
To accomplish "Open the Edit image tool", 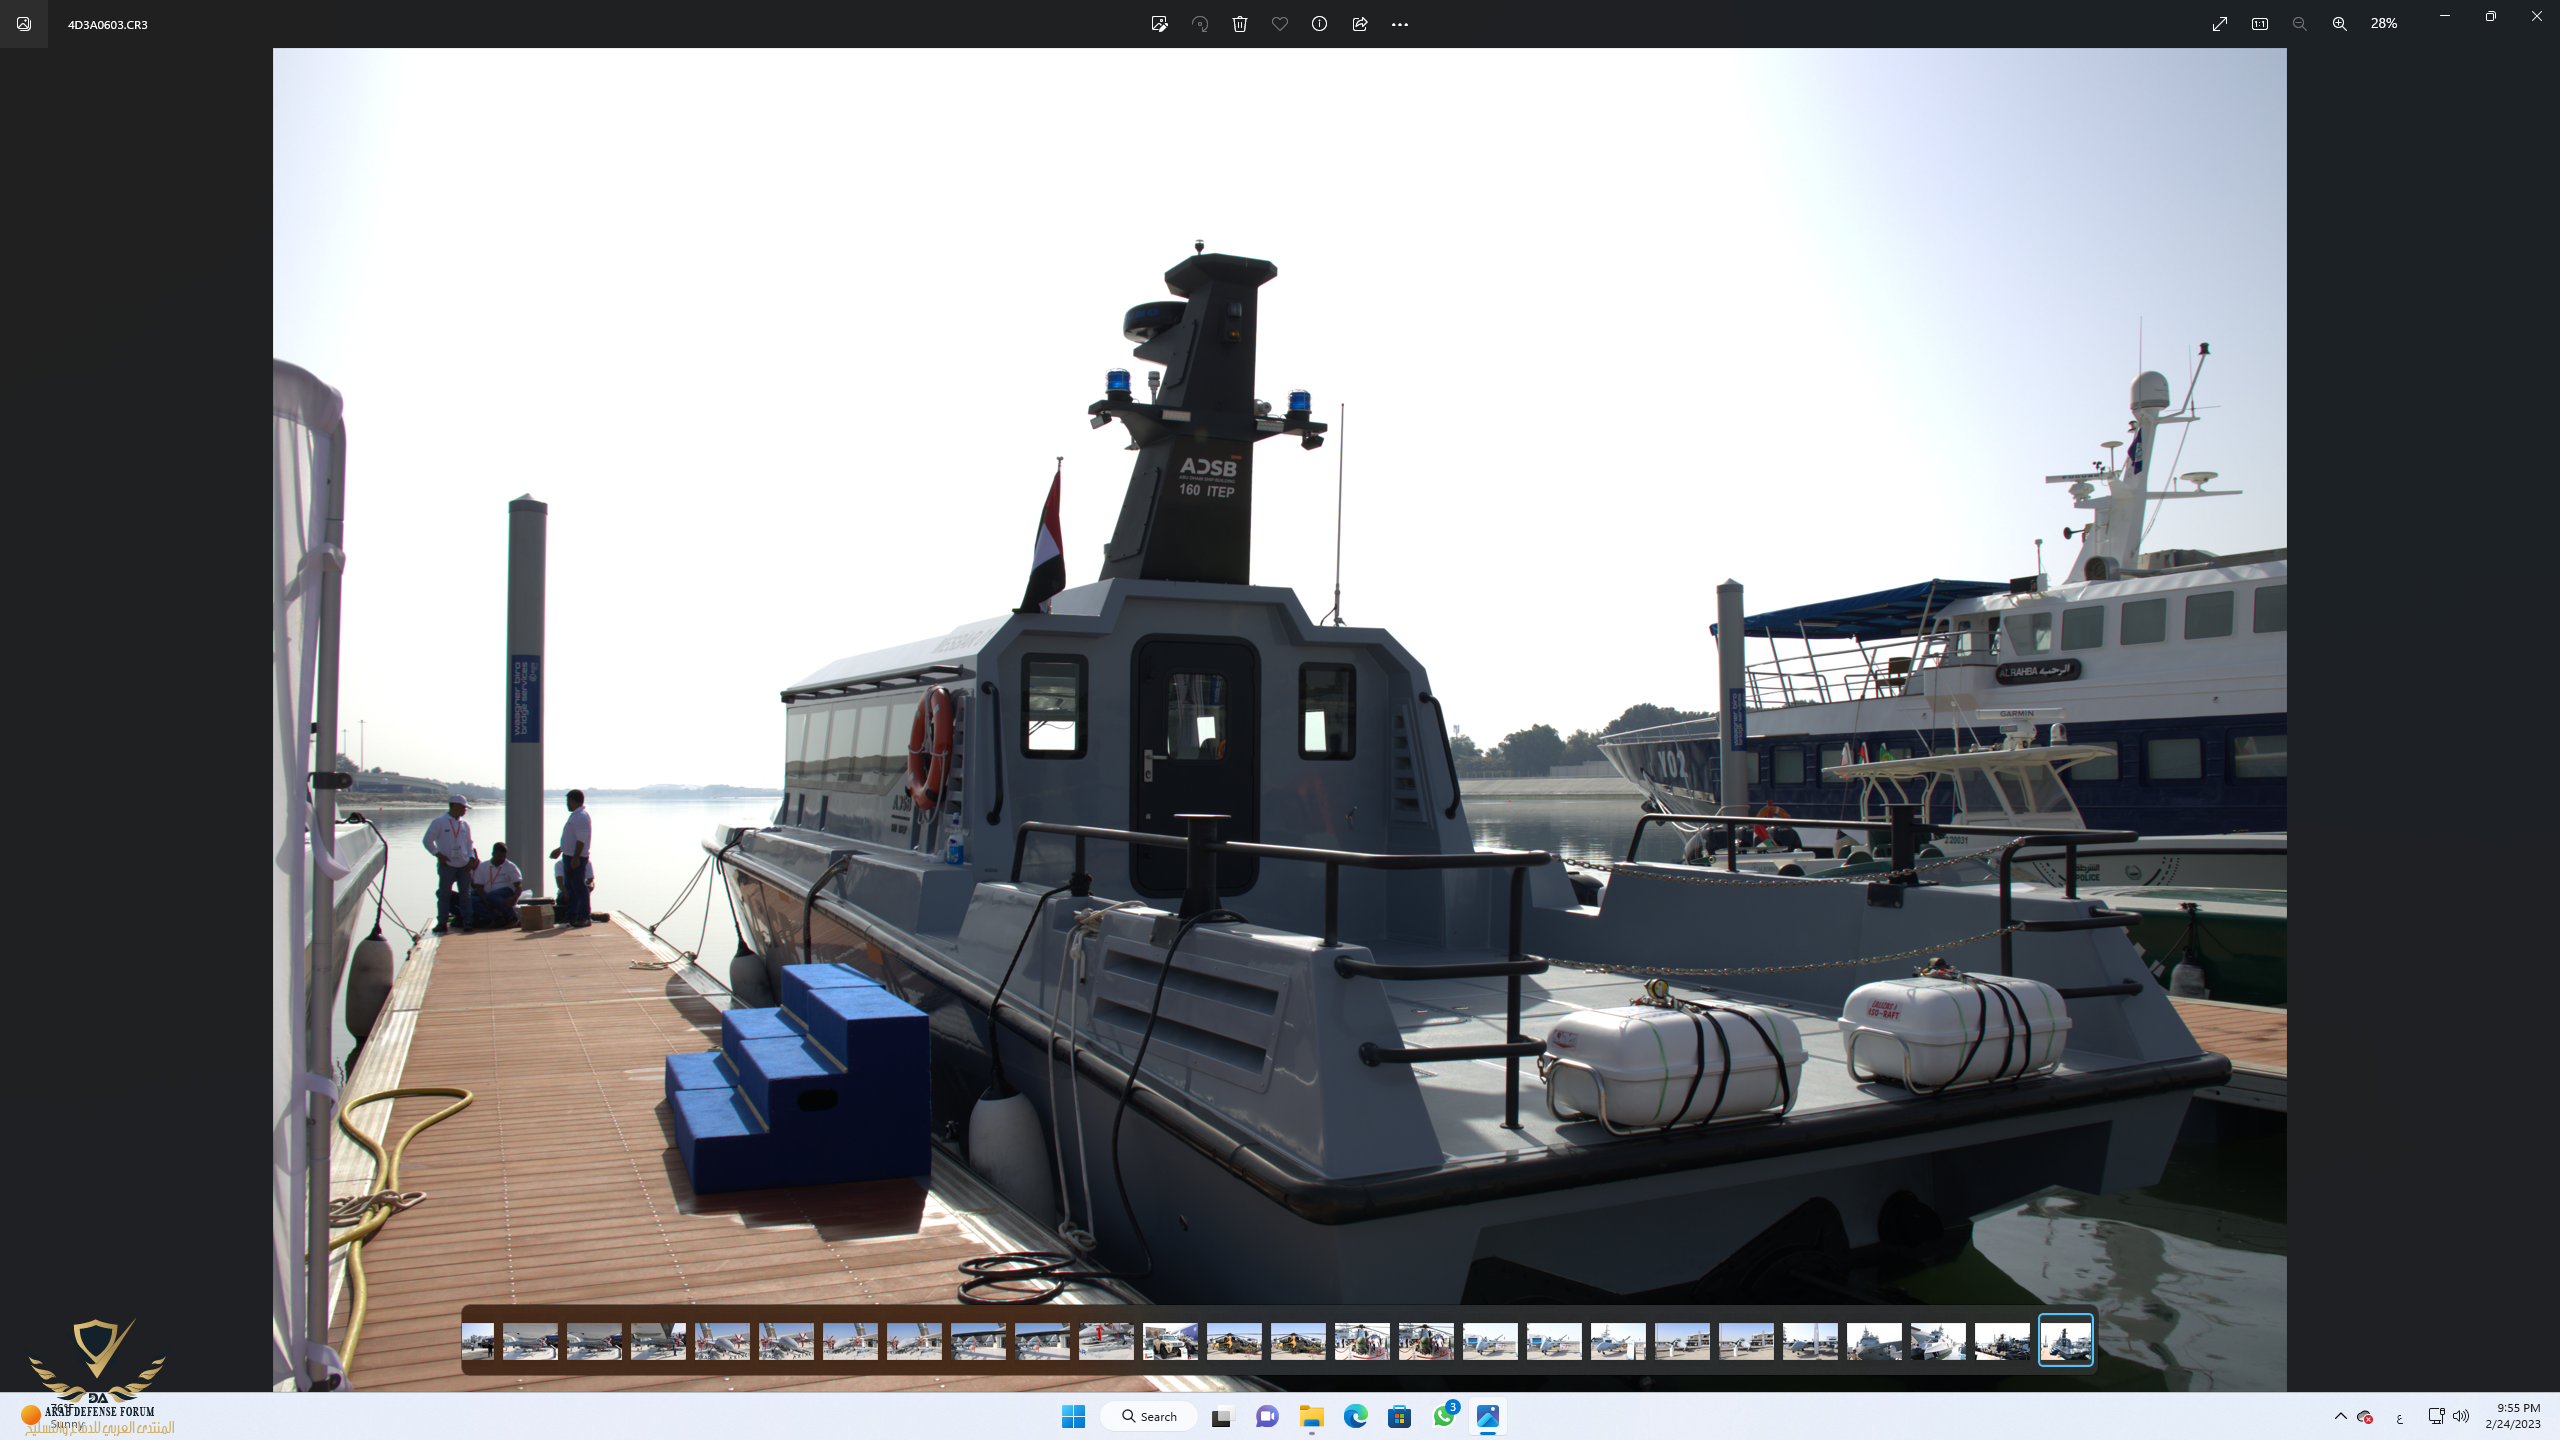I will point(1159,24).
